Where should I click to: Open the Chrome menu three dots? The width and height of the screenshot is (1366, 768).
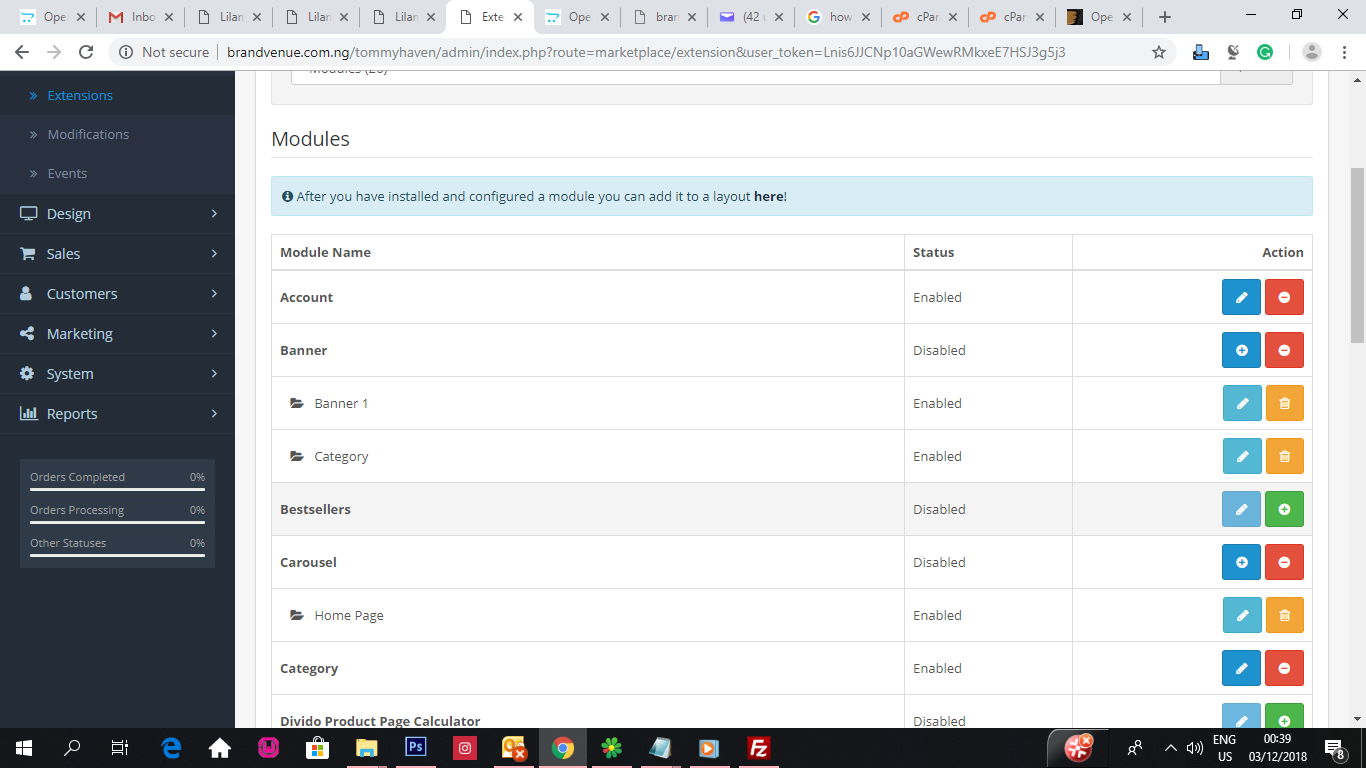point(1345,52)
